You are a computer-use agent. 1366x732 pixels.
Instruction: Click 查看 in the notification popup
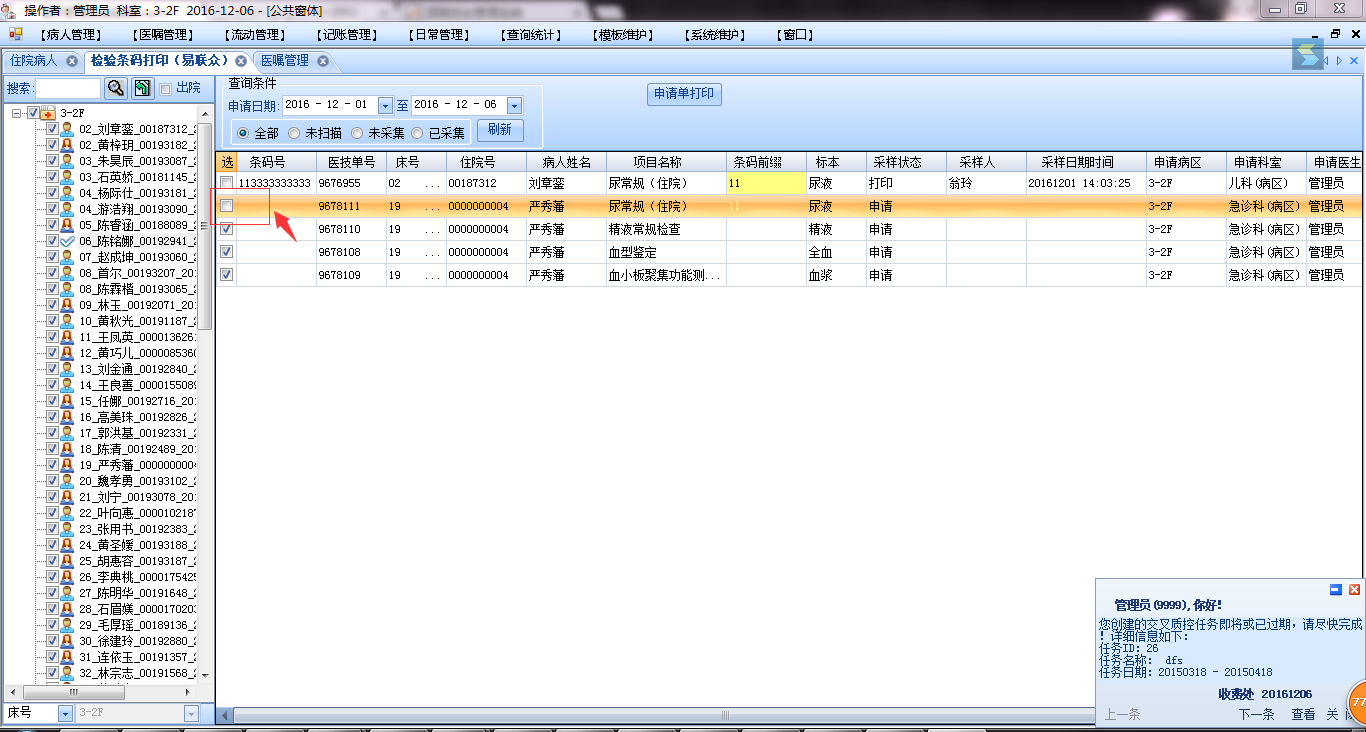1303,715
